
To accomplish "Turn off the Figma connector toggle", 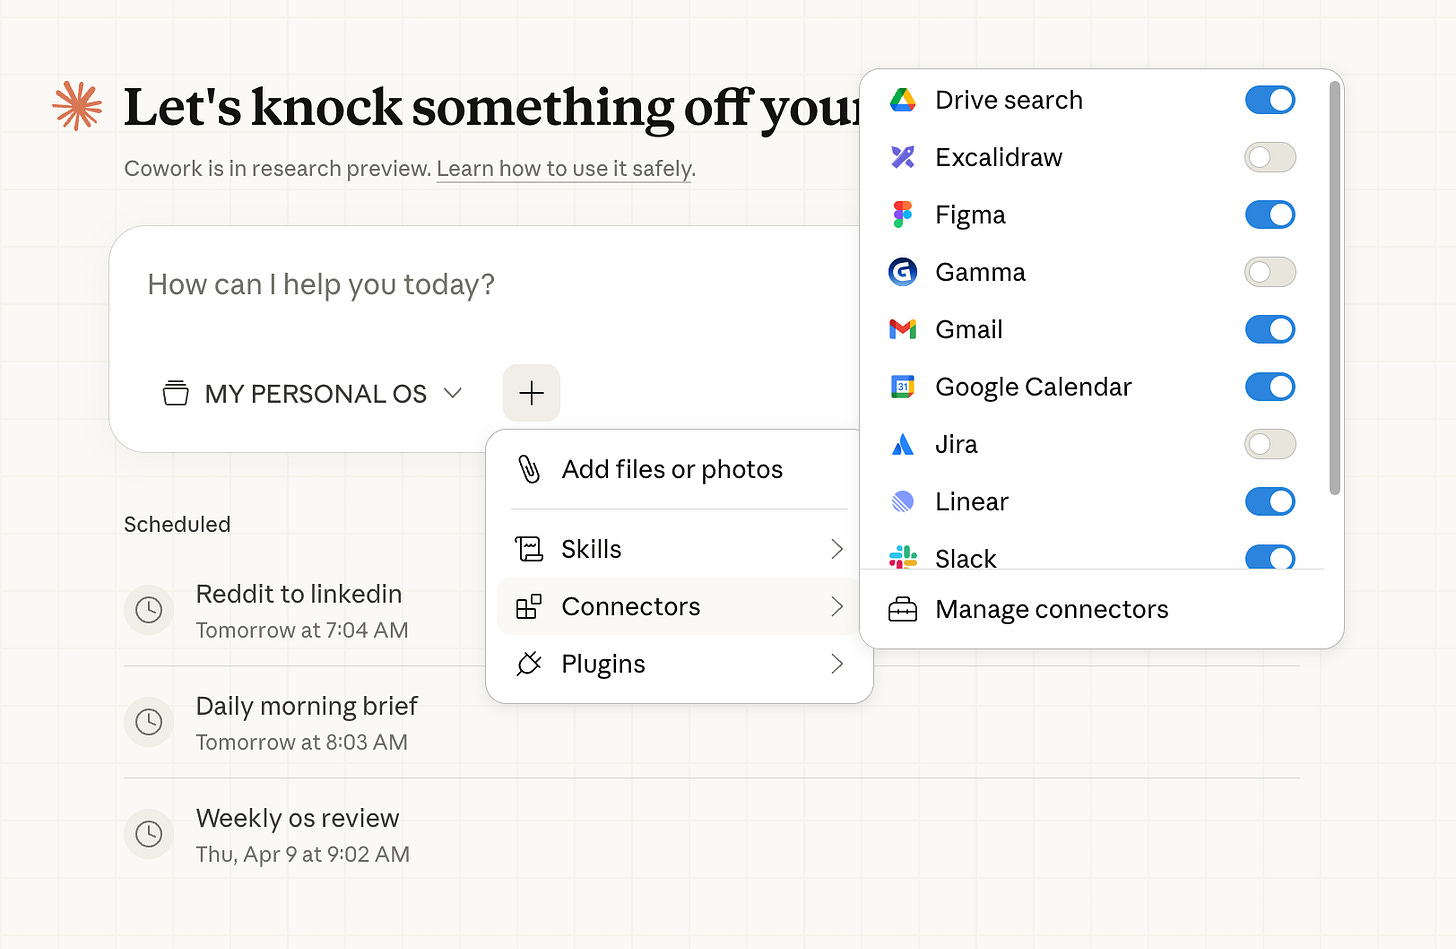I will pos(1270,214).
